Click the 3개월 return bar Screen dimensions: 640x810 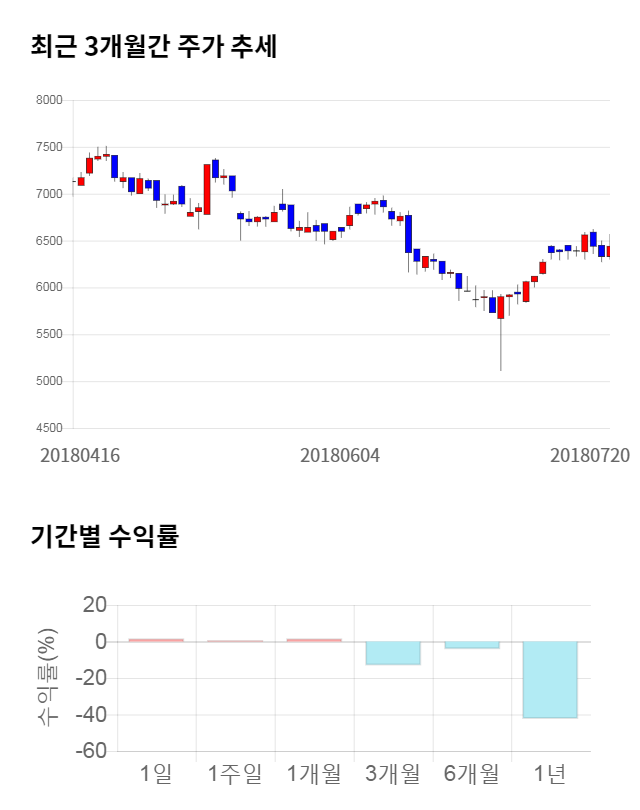pos(392,652)
